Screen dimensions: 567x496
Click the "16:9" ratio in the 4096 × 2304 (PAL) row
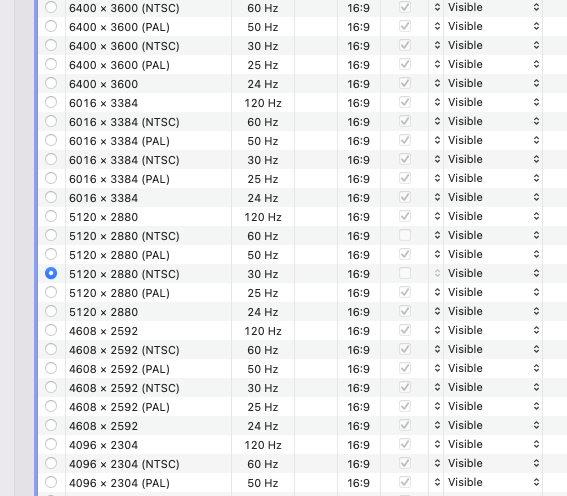(358, 483)
